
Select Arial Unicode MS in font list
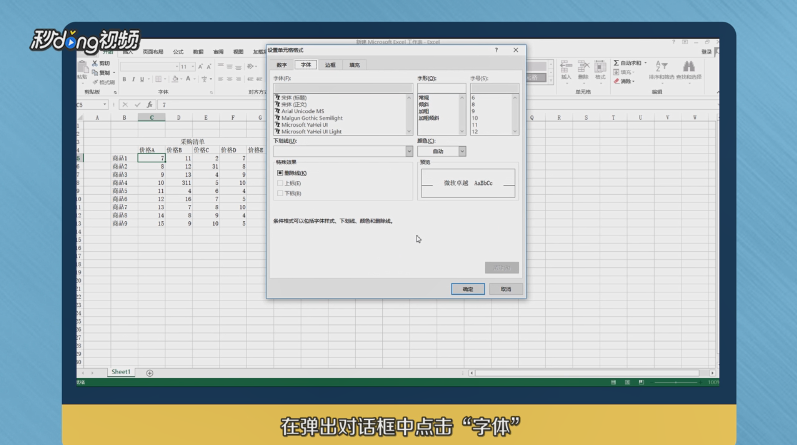click(x=303, y=111)
